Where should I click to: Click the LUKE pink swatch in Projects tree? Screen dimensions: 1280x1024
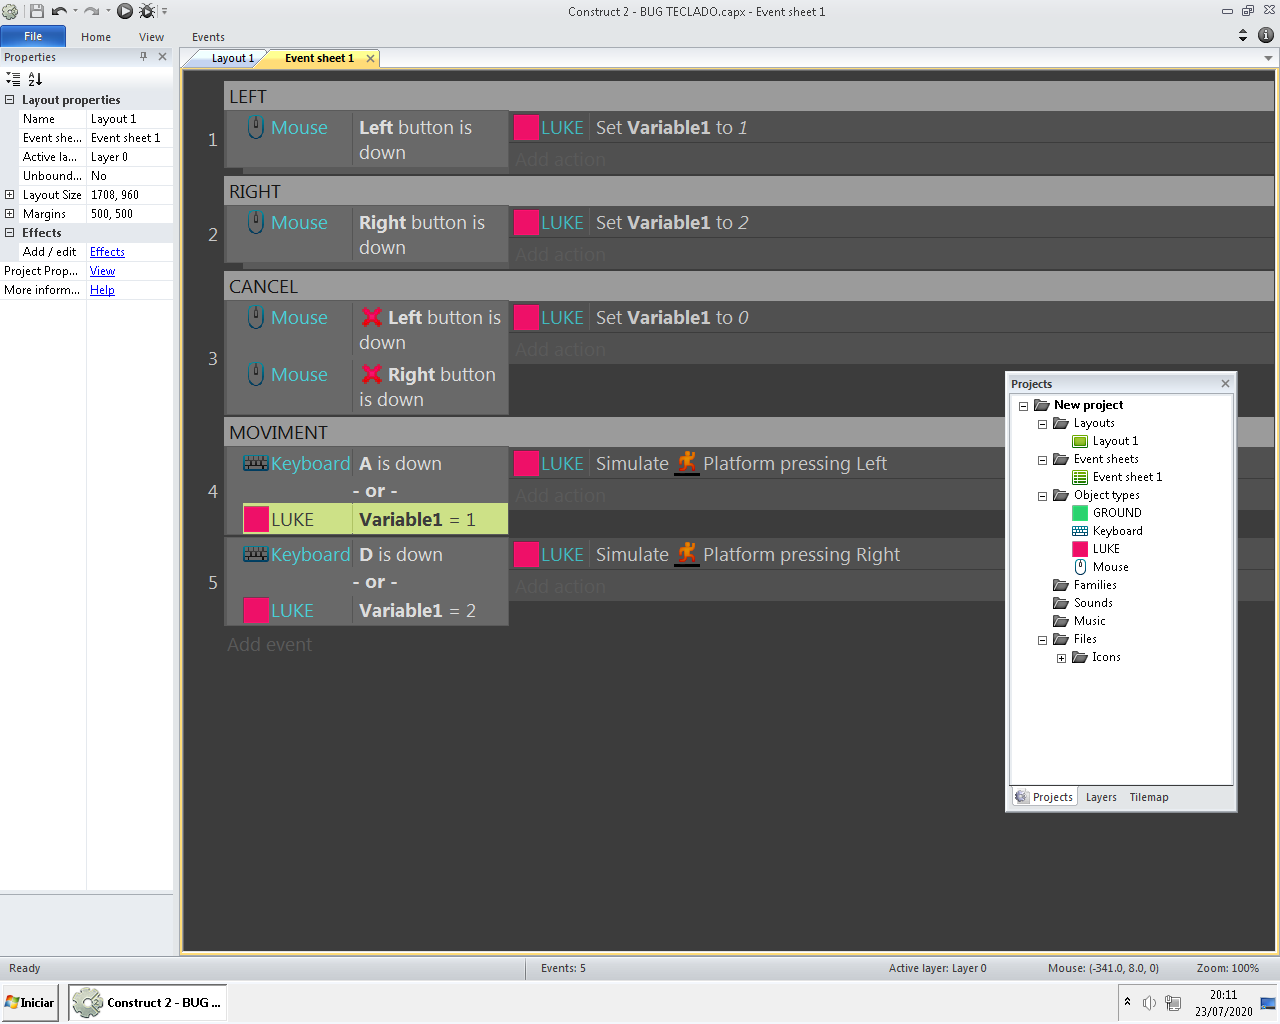tap(1080, 549)
